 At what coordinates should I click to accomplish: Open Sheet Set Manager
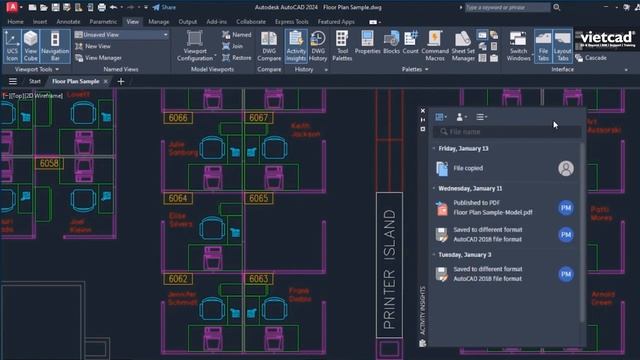pyautogui.click(x=463, y=46)
